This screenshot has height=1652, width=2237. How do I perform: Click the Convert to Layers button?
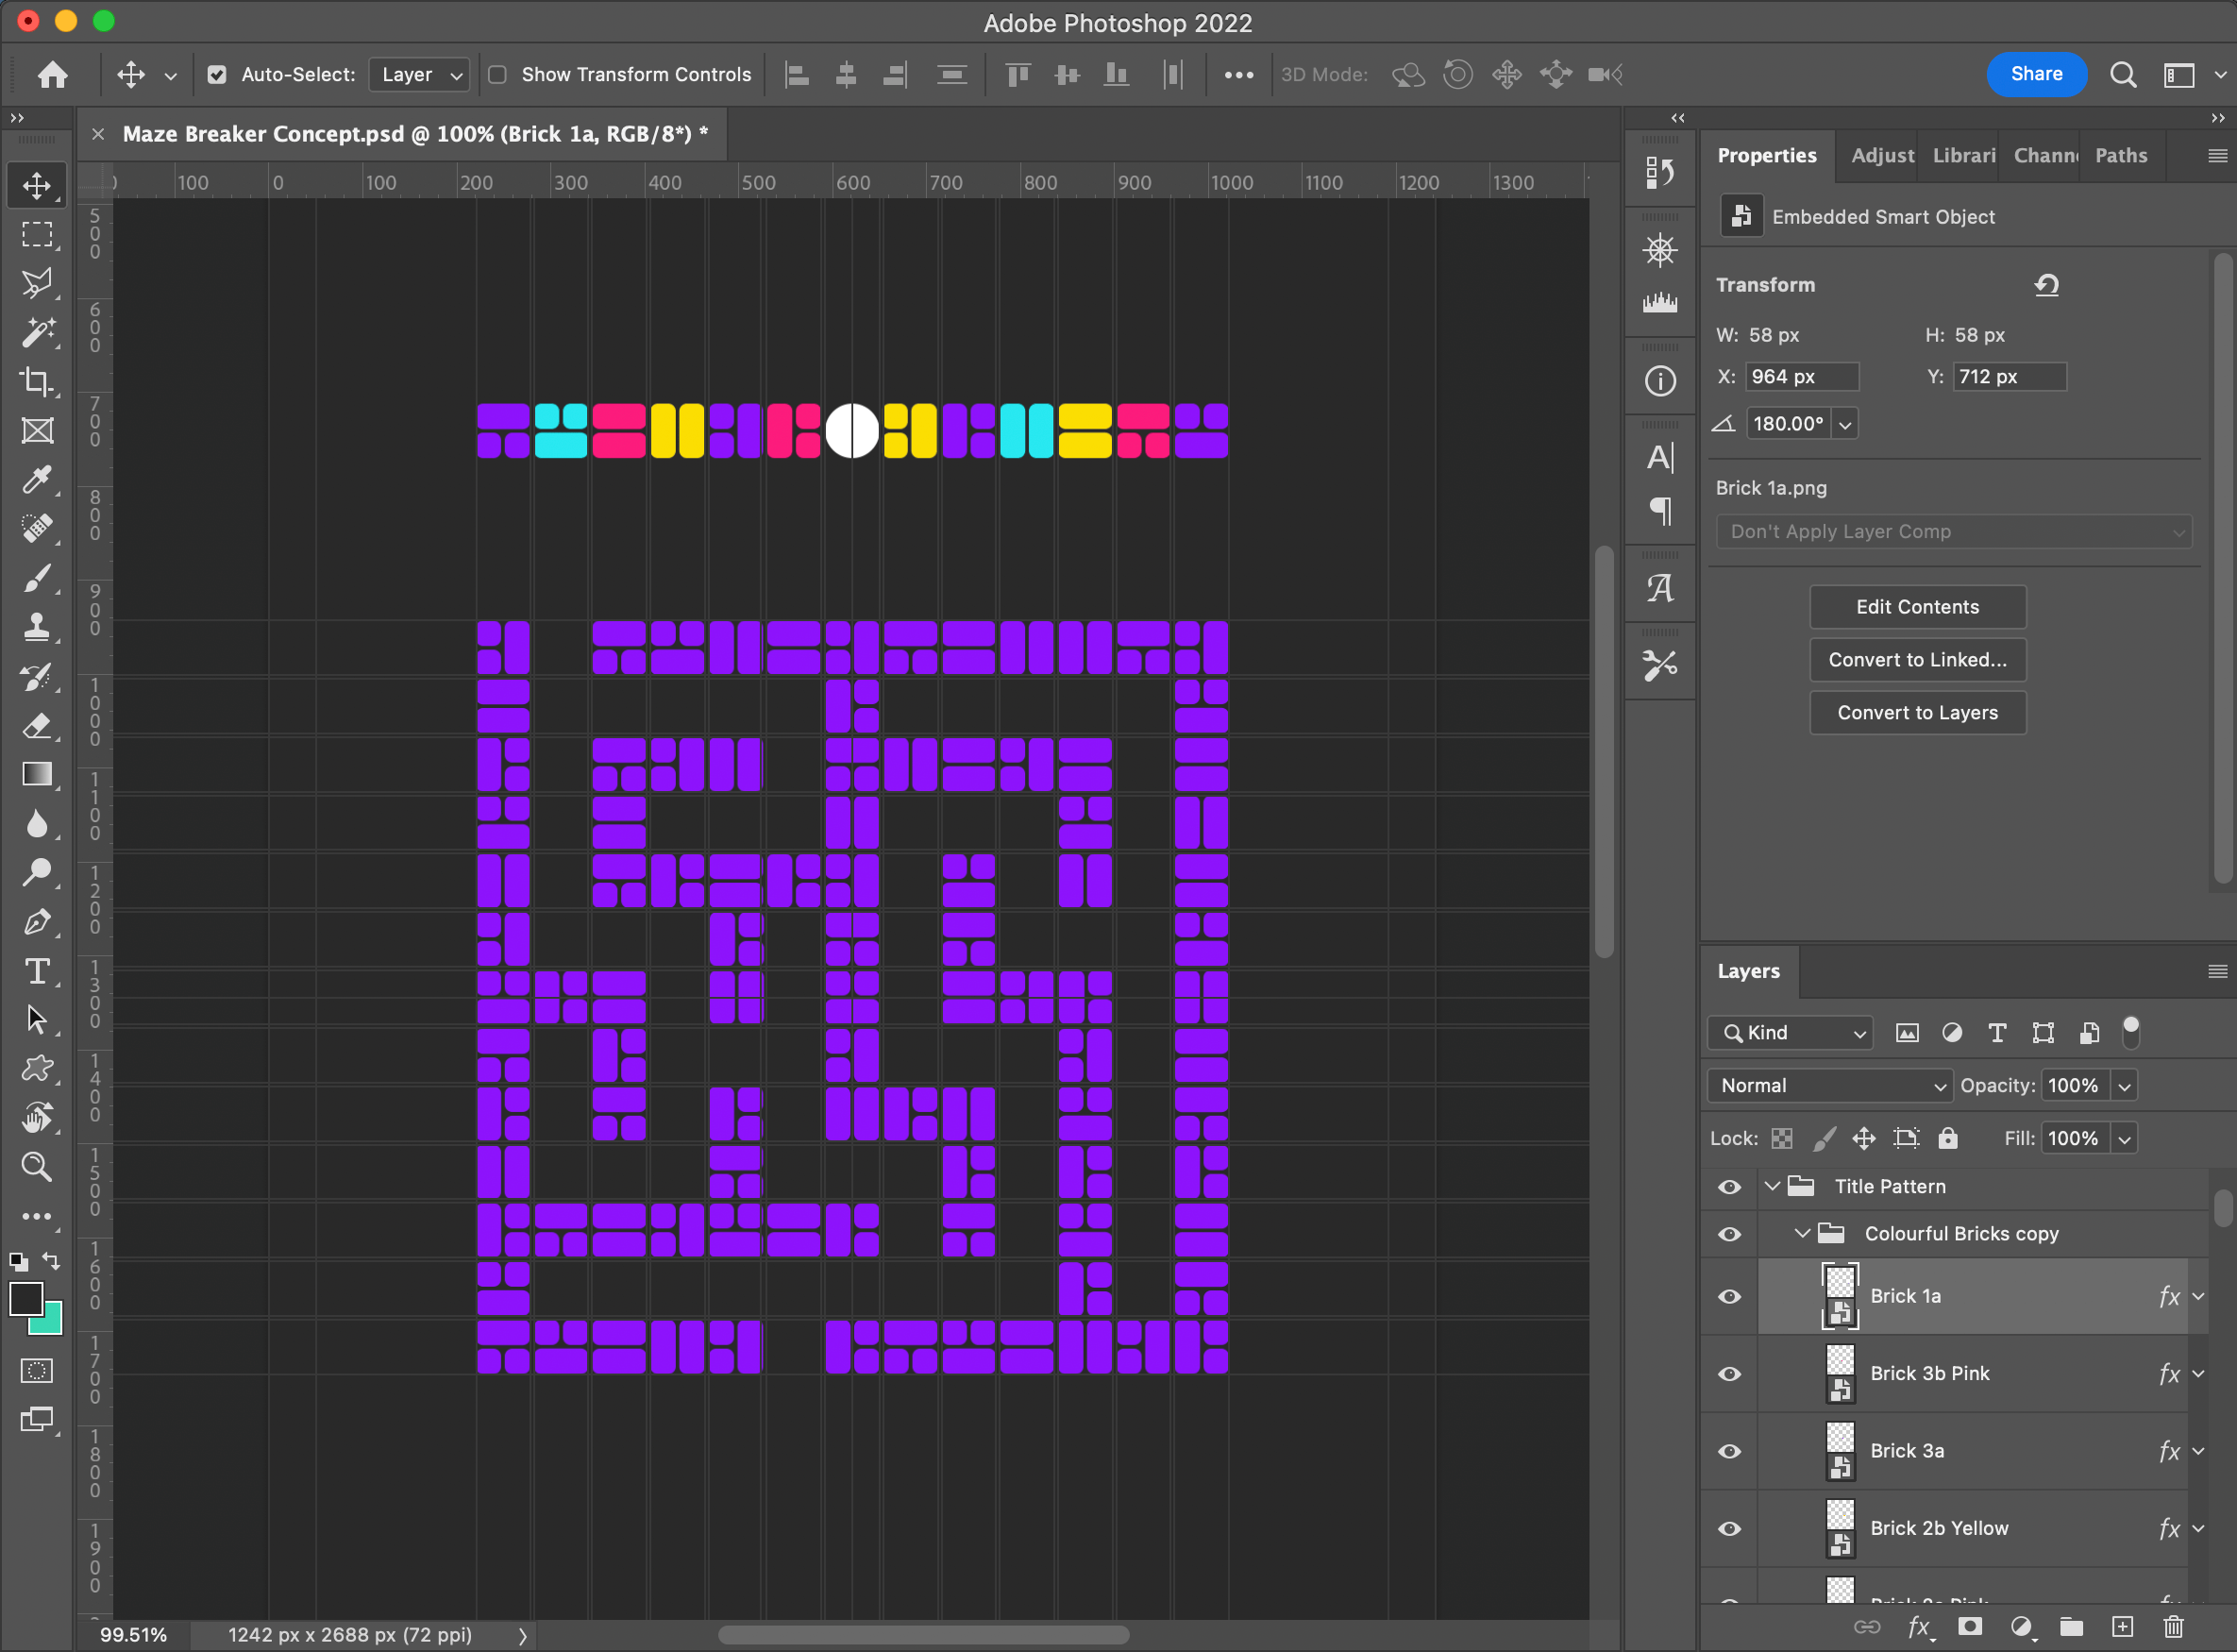(x=1917, y=713)
